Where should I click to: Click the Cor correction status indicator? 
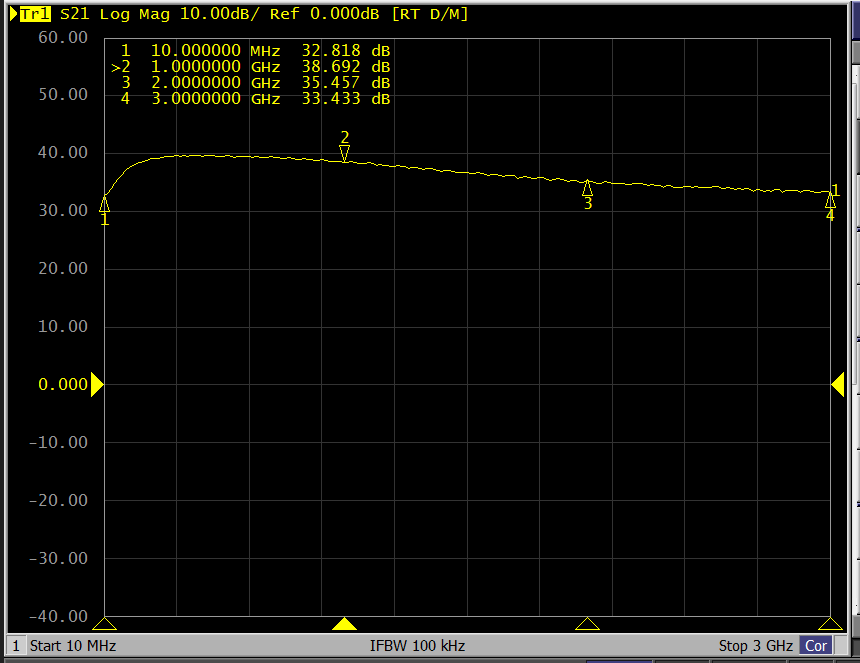coord(816,646)
